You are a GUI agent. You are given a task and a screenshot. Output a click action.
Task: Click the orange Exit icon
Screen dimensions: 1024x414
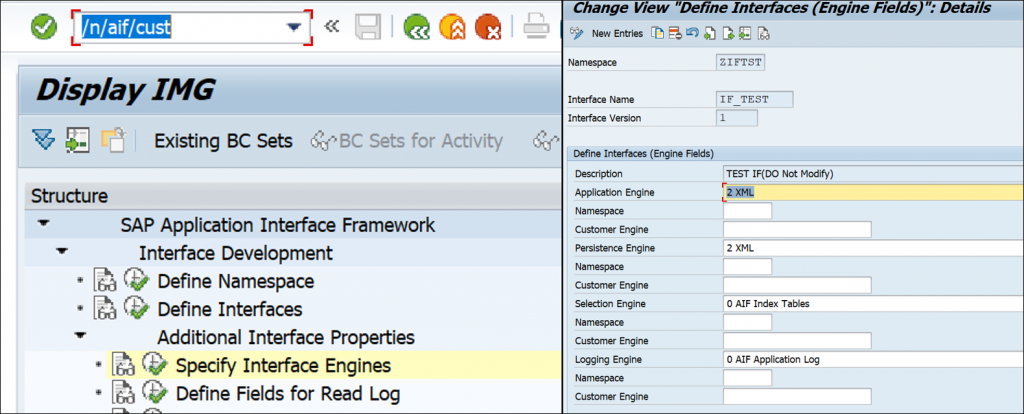[x=453, y=27]
